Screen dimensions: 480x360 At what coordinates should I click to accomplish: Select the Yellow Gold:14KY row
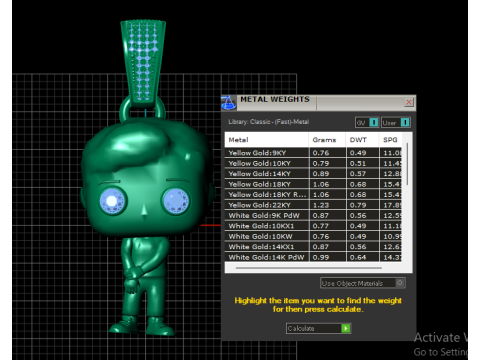point(313,174)
